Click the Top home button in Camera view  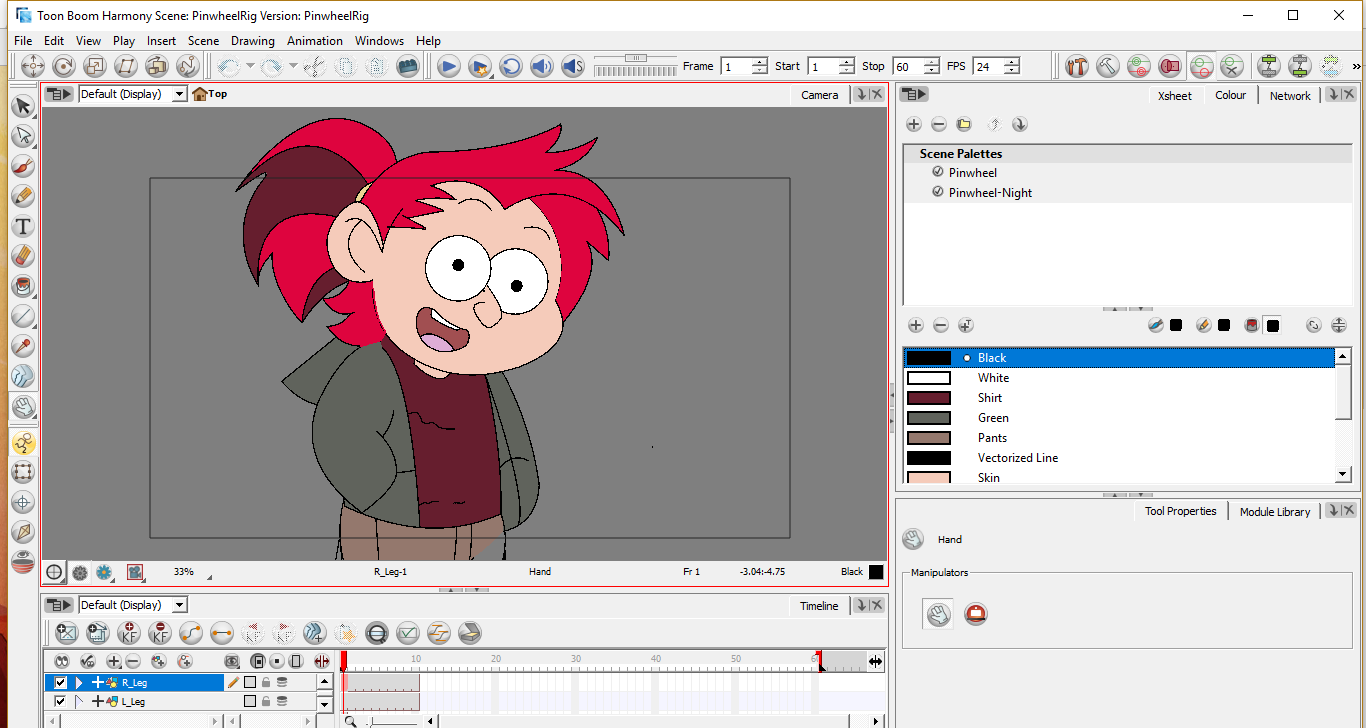[210, 94]
